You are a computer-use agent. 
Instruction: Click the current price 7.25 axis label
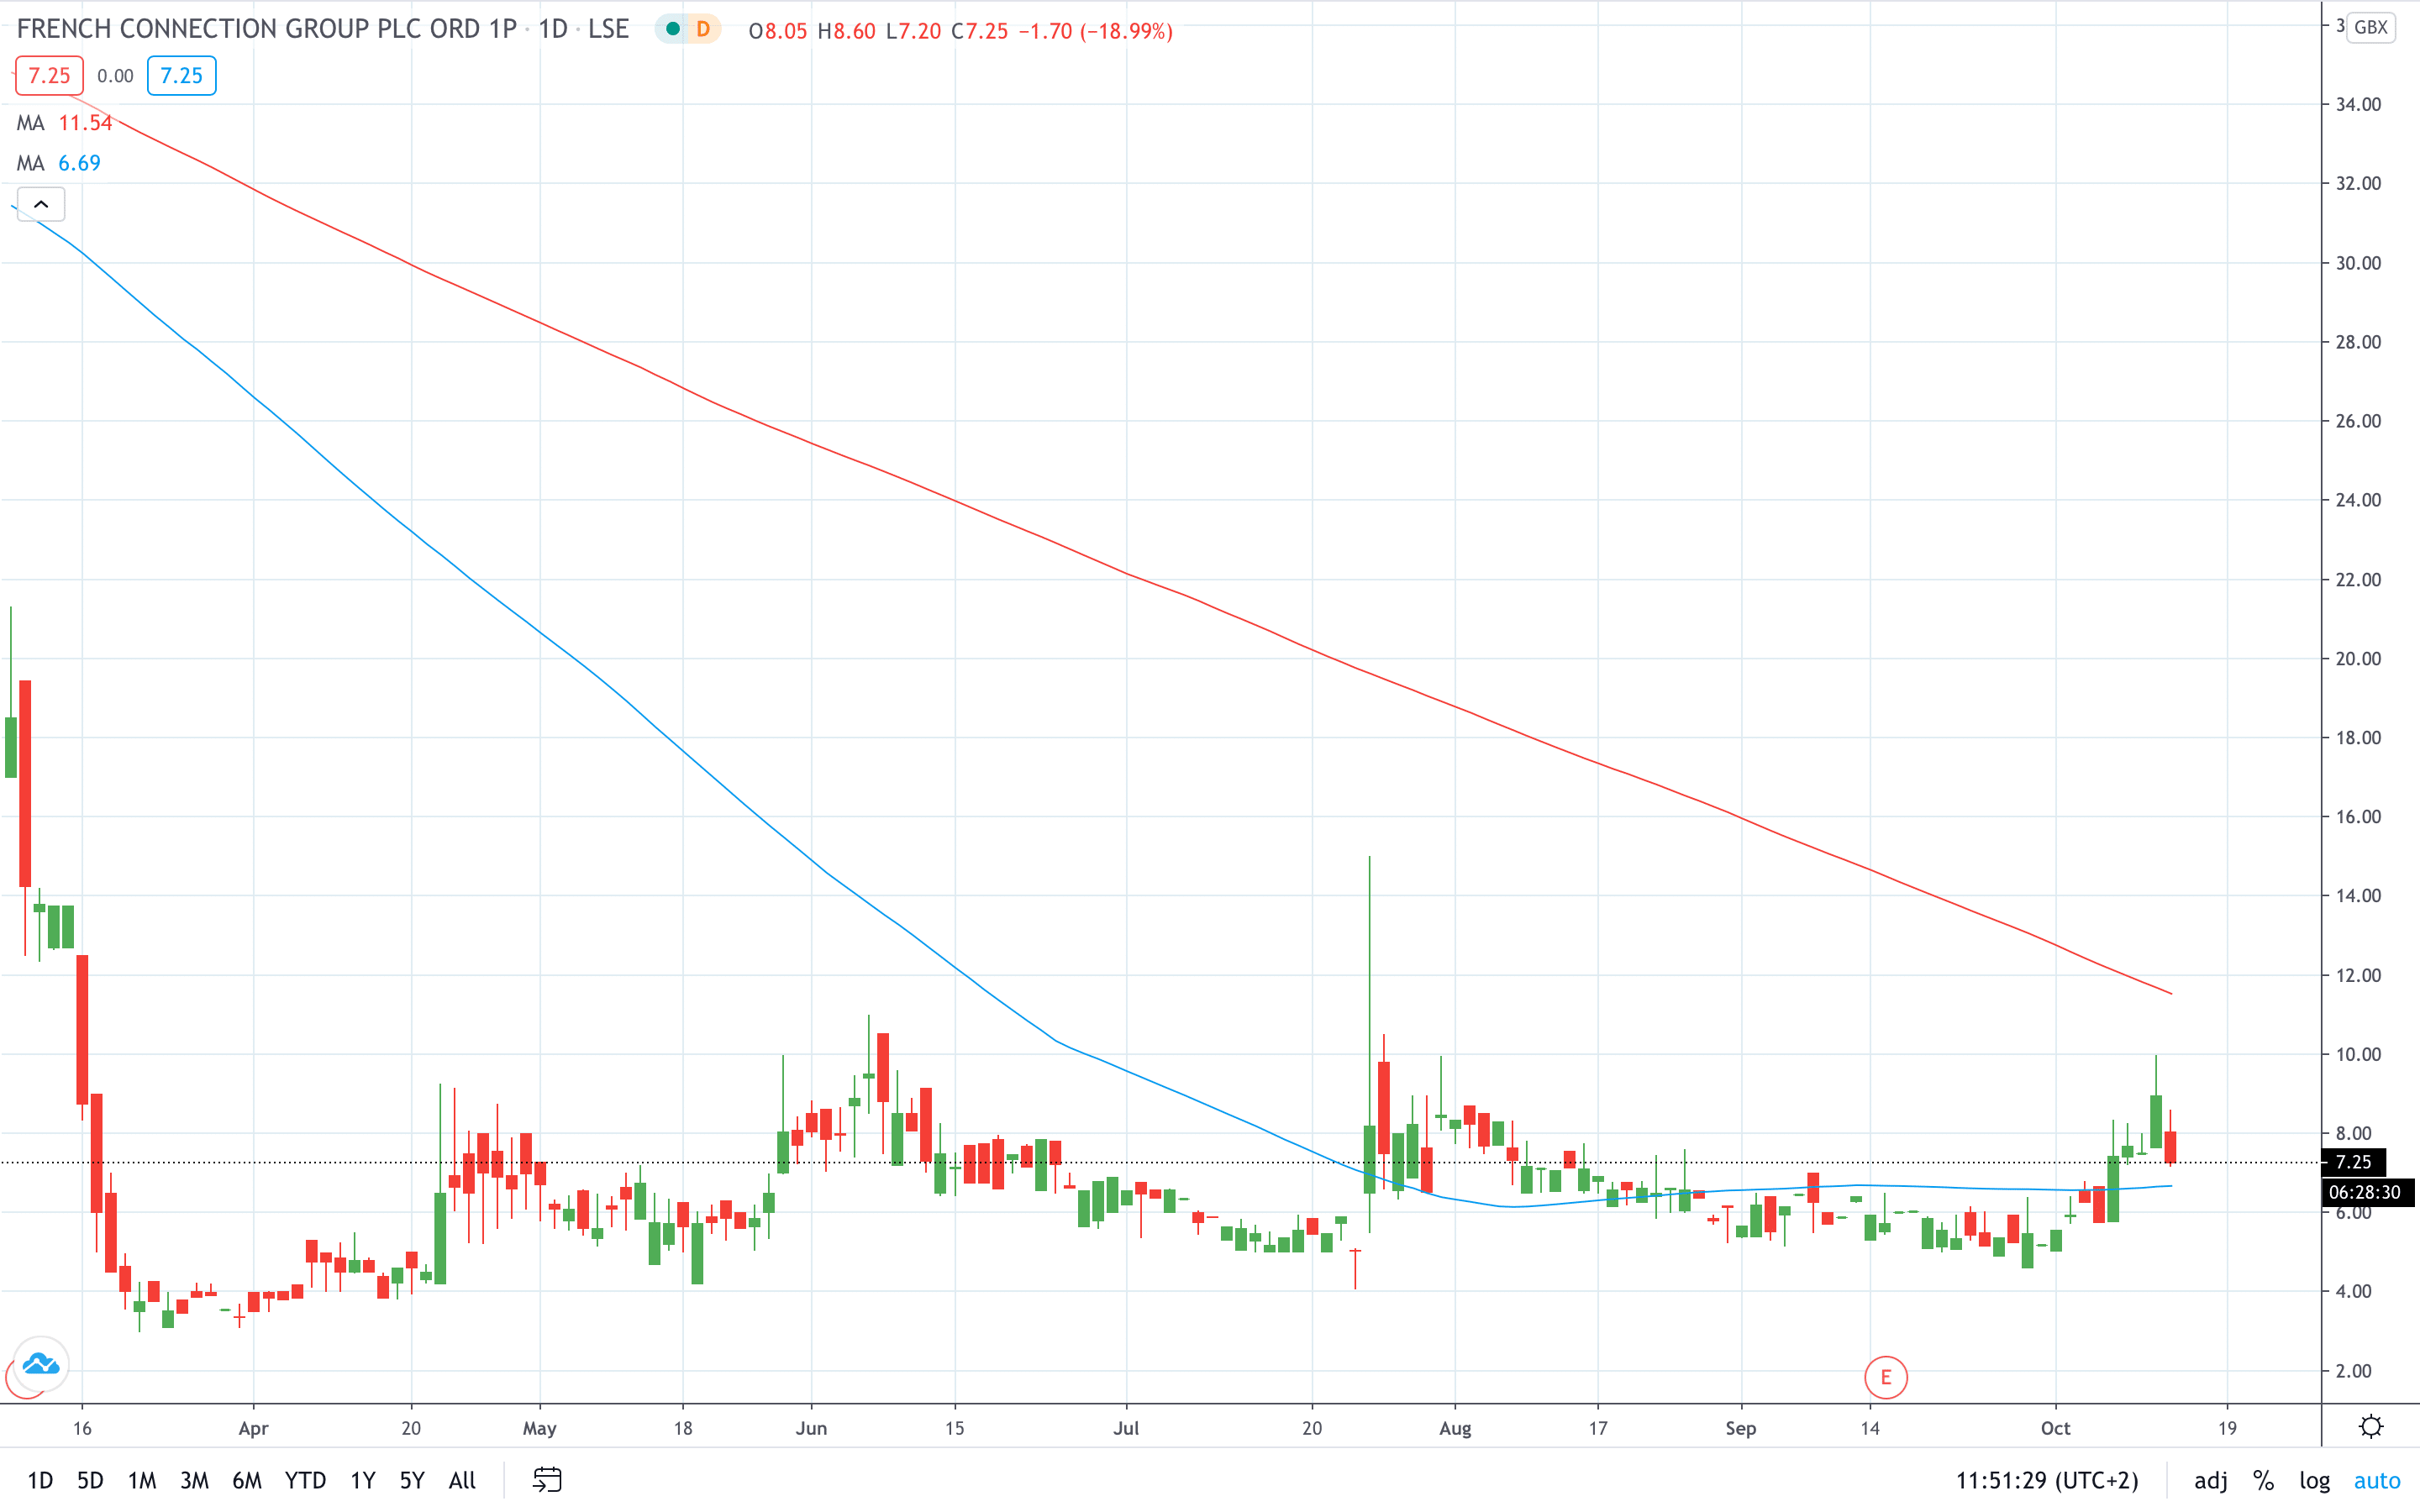pos(2352,1162)
